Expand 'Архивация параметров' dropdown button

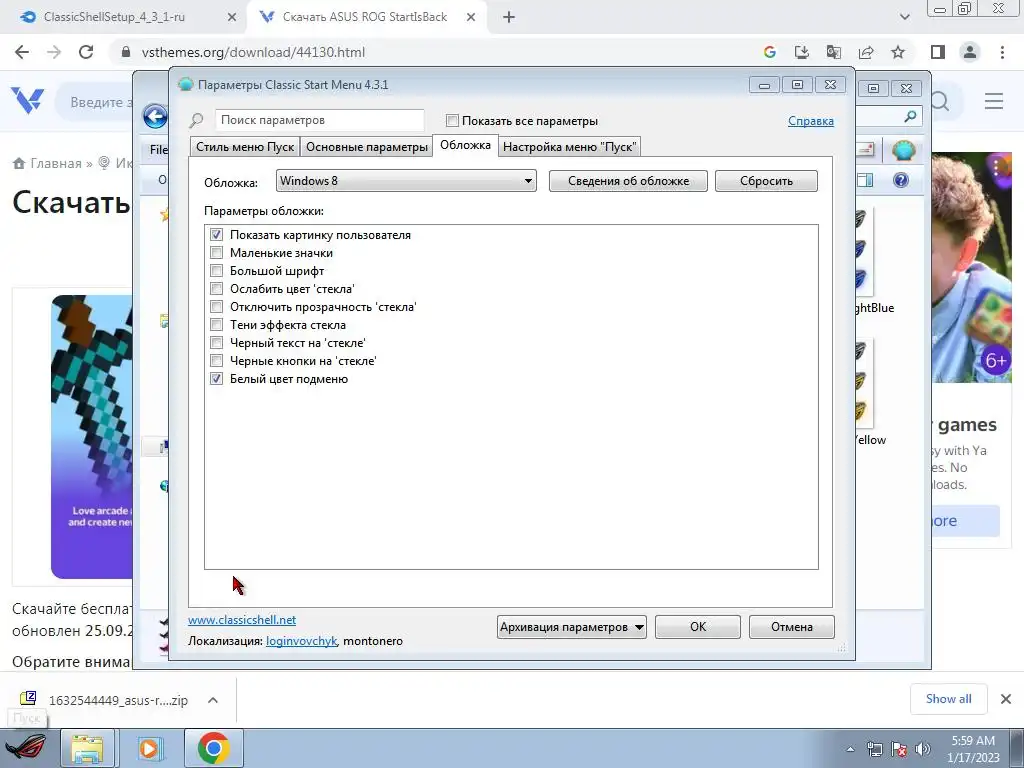pos(571,627)
